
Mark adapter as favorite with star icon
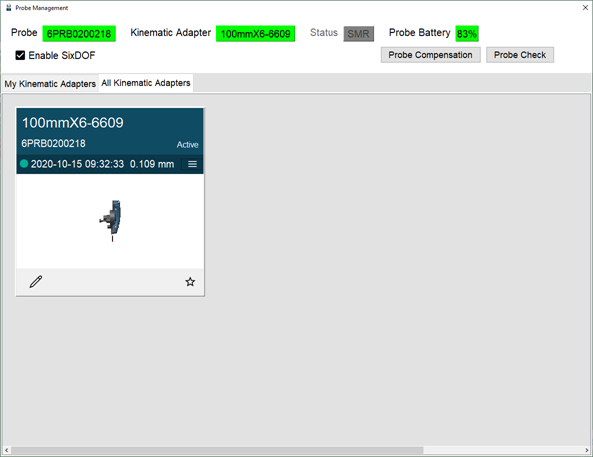pyautogui.click(x=190, y=281)
